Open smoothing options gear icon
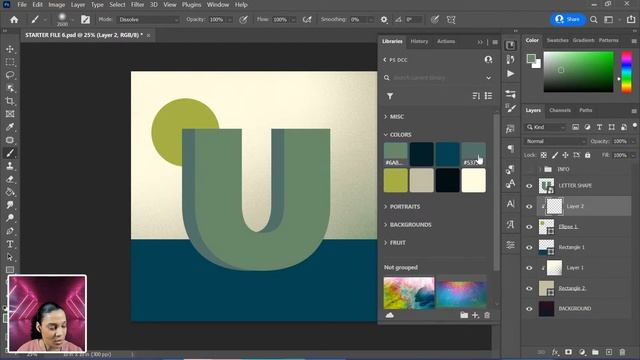 tap(384, 20)
